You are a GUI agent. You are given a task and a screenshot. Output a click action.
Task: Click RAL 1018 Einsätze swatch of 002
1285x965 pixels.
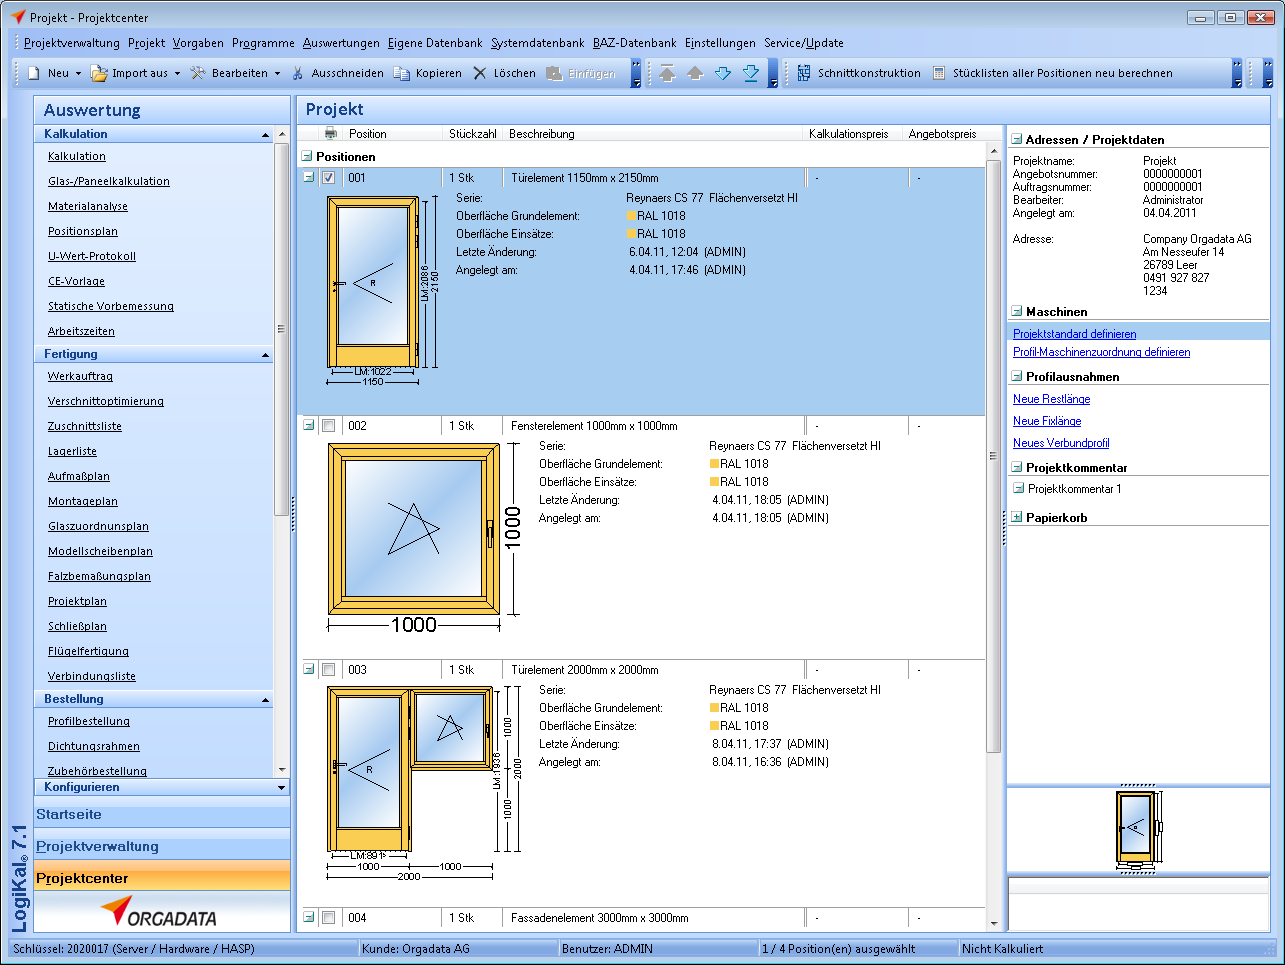tap(715, 482)
